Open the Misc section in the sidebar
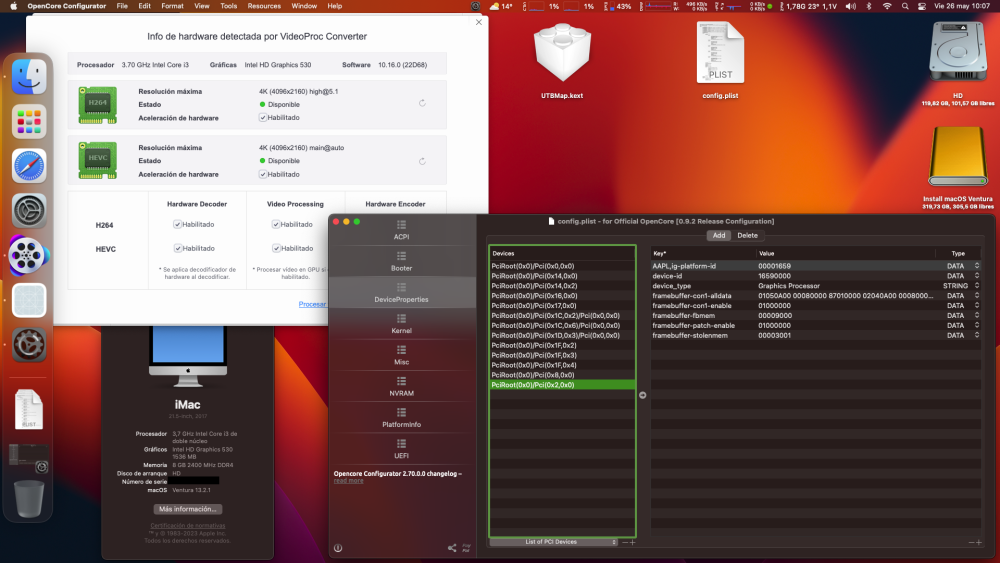Screen dimensions: 1000x563 tap(401, 355)
